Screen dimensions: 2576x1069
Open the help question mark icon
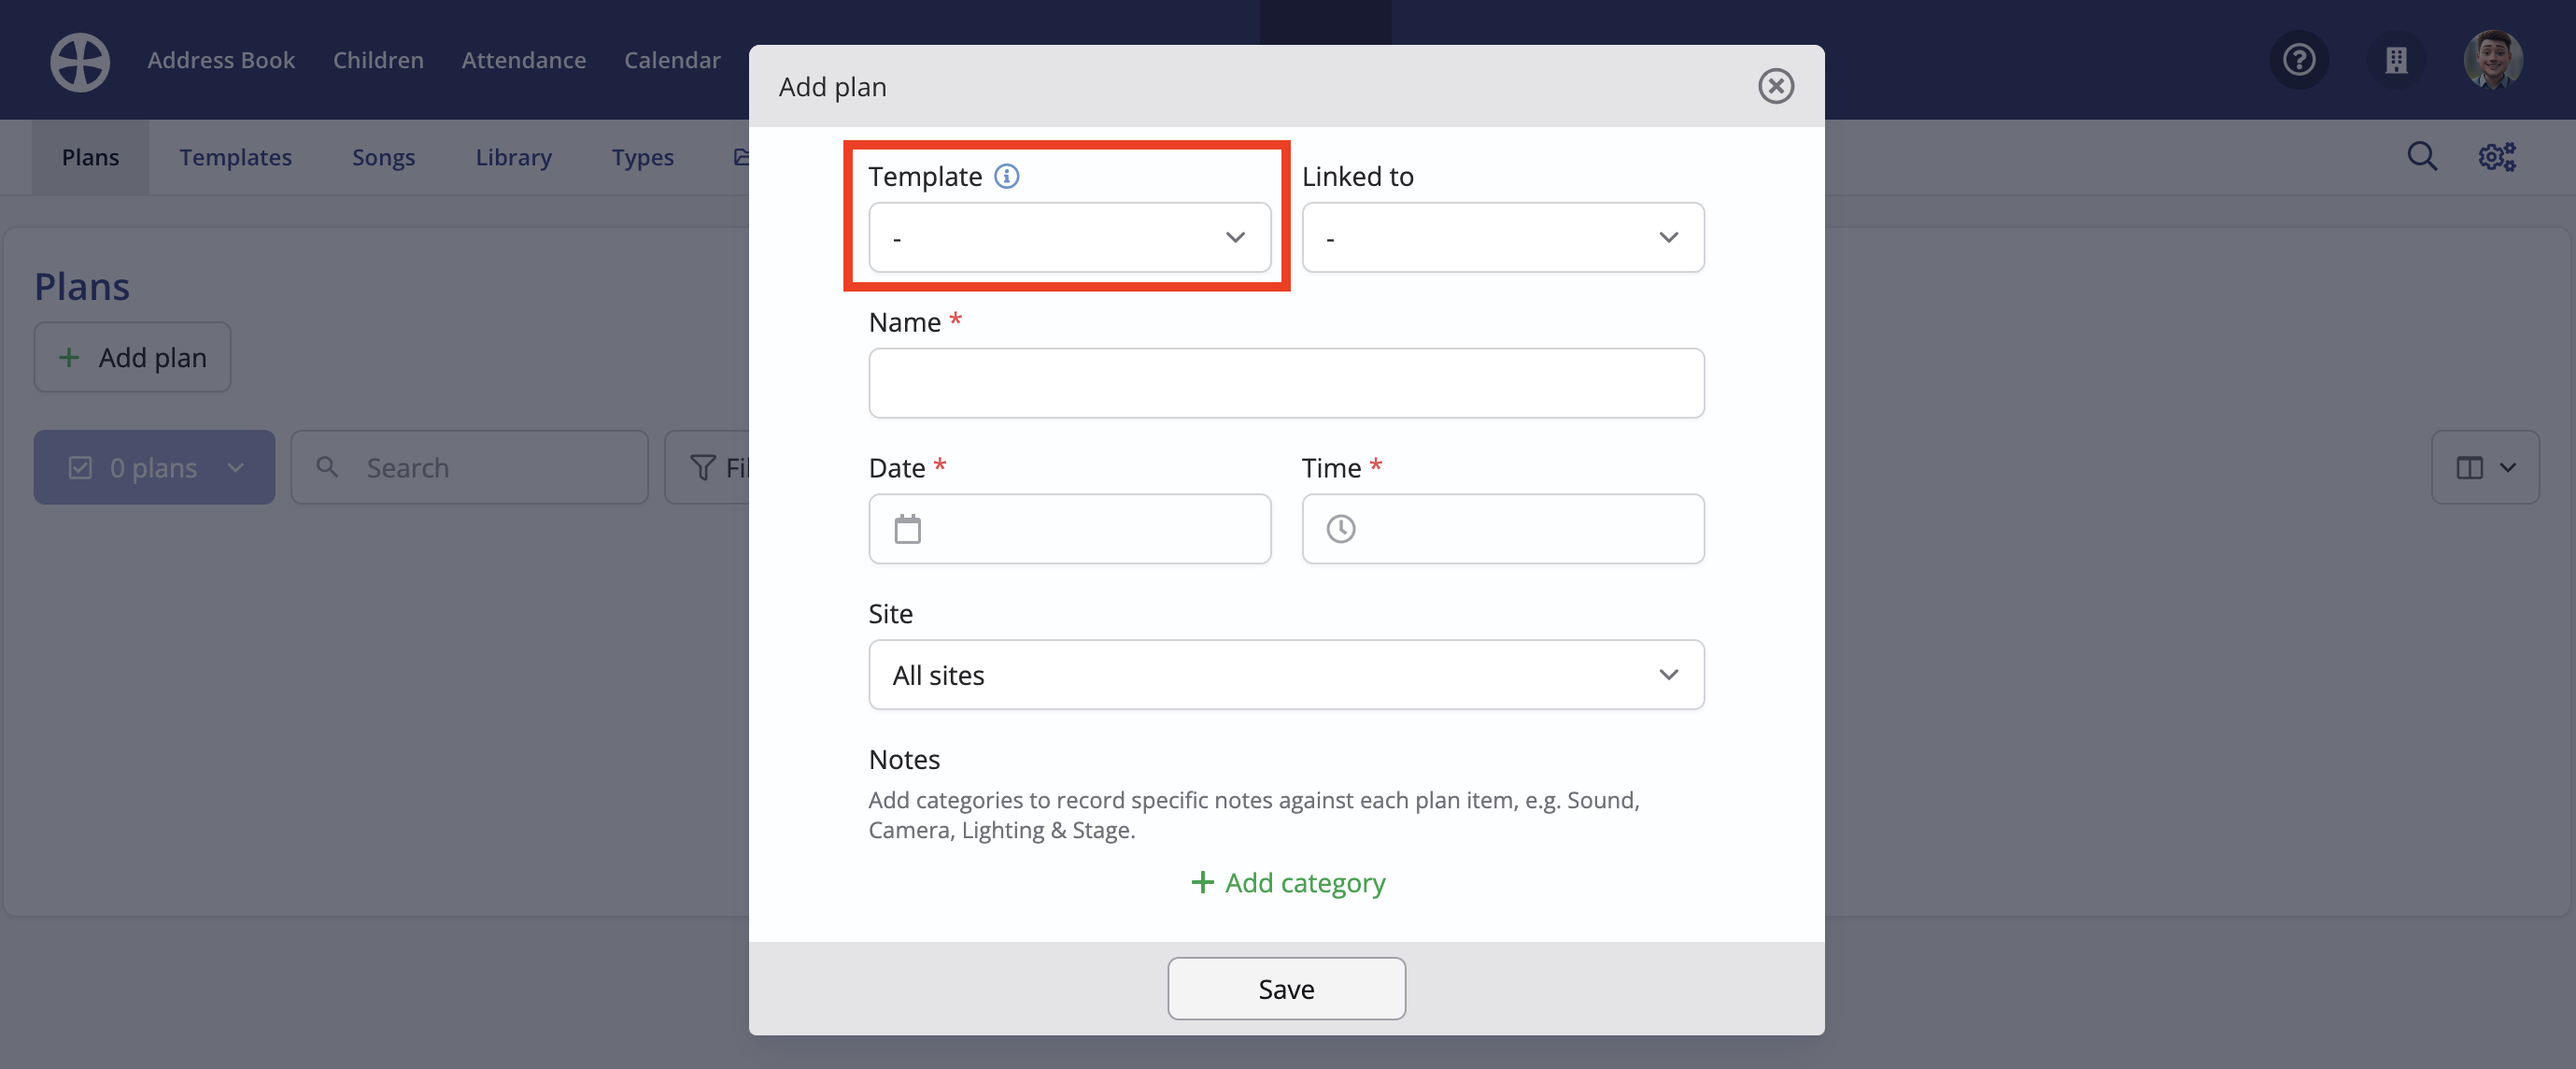[x=2299, y=60]
